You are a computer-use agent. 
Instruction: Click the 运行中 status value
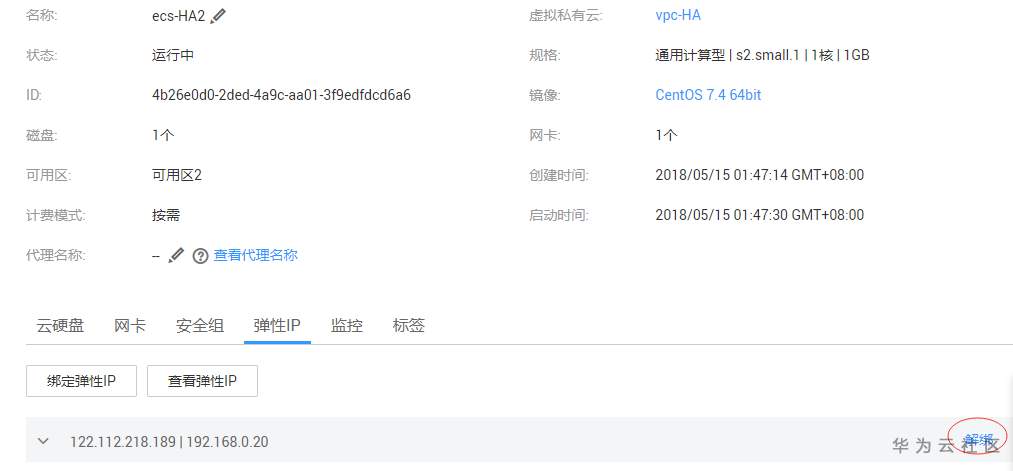pyautogui.click(x=172, y=55)
